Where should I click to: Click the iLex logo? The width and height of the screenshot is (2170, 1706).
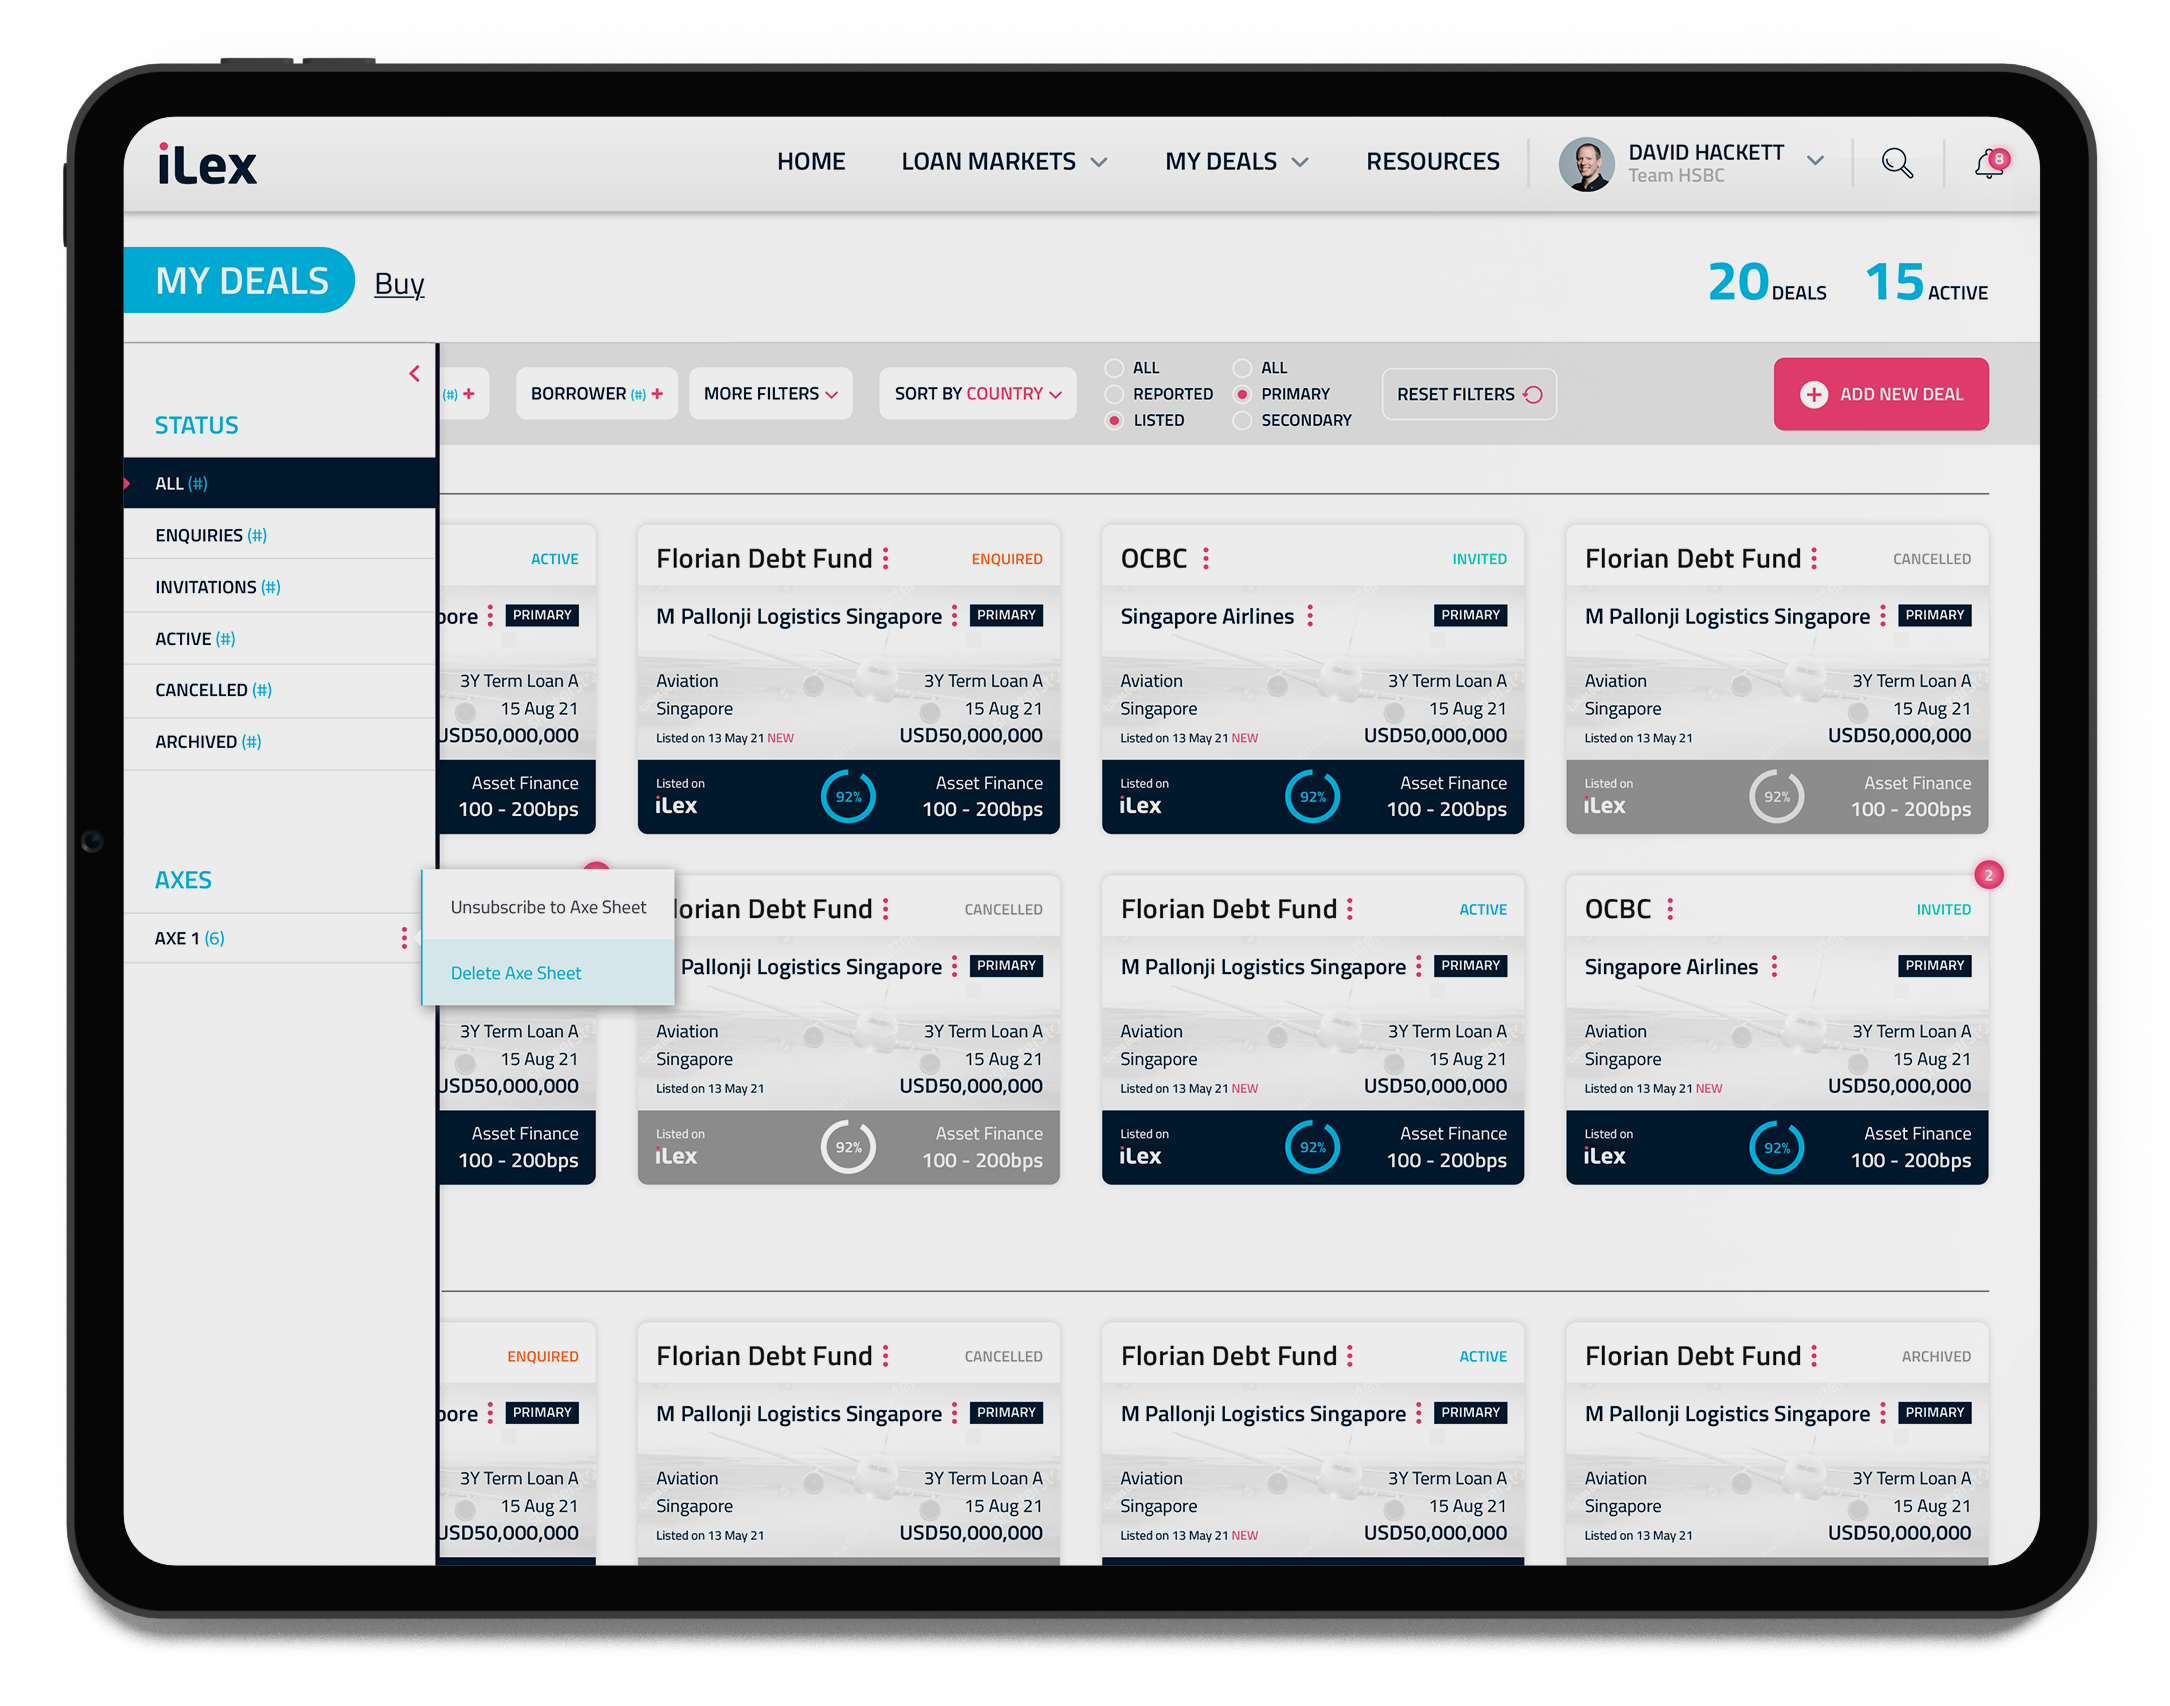tap(207, 165)
